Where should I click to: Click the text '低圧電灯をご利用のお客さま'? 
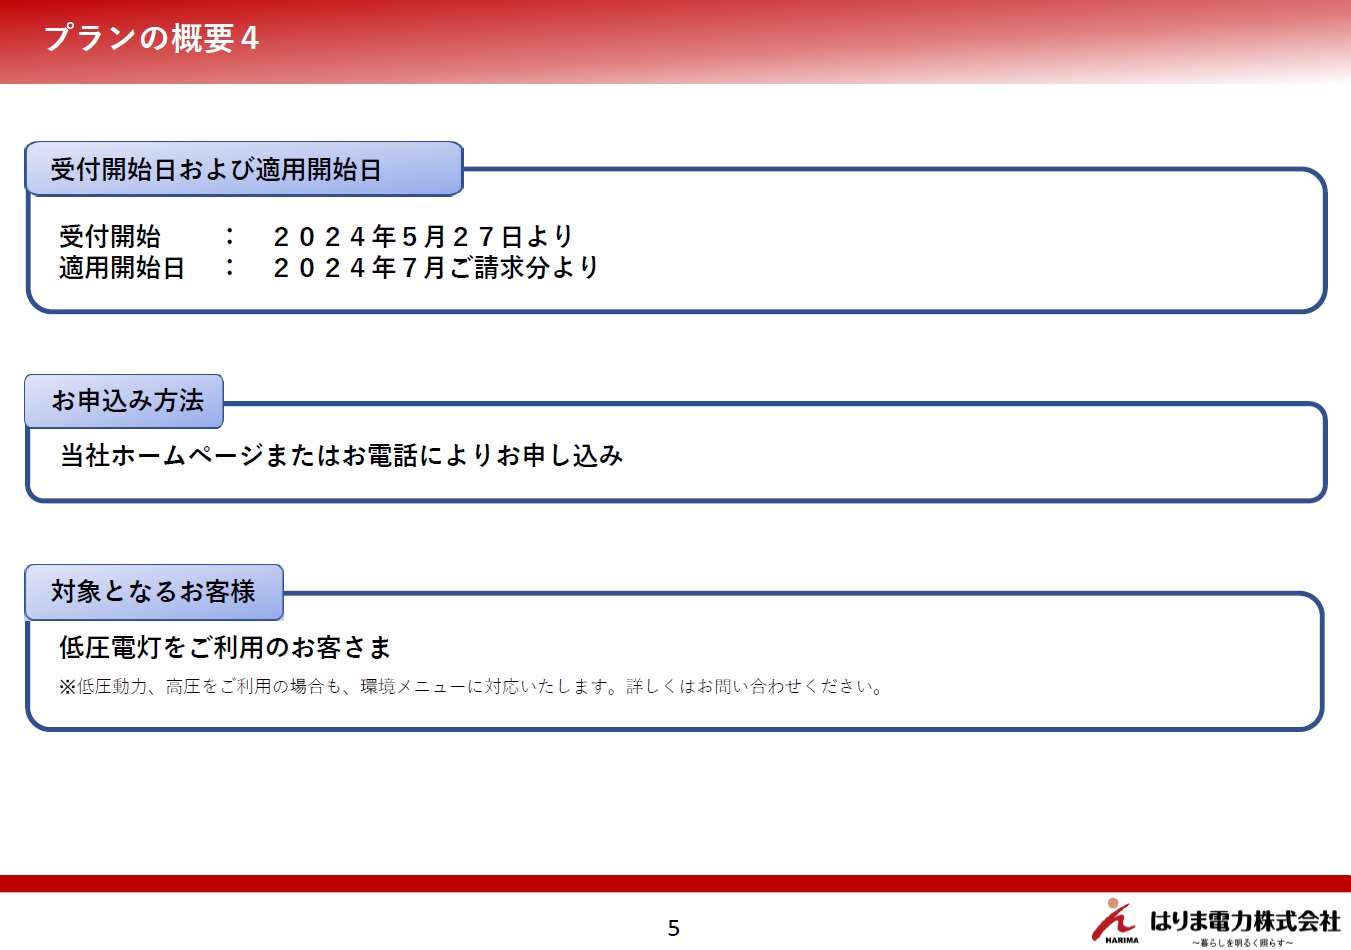click(x=225, y=648)
